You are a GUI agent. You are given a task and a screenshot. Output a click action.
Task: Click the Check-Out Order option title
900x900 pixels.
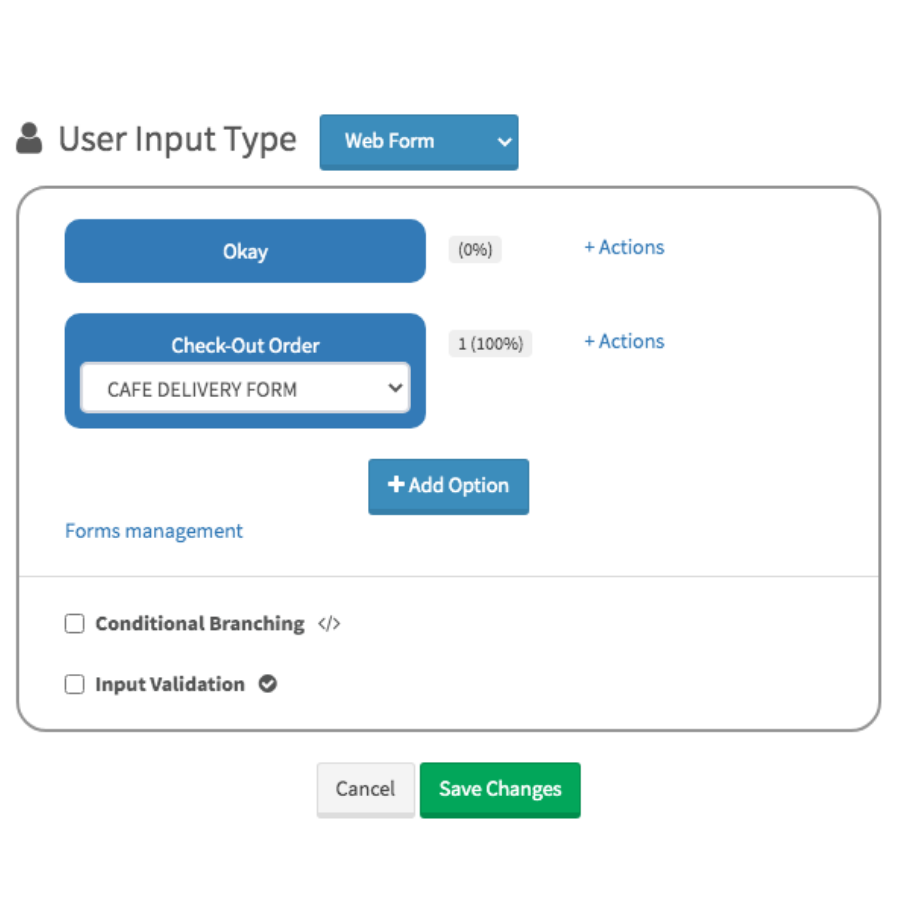point(245,345)
